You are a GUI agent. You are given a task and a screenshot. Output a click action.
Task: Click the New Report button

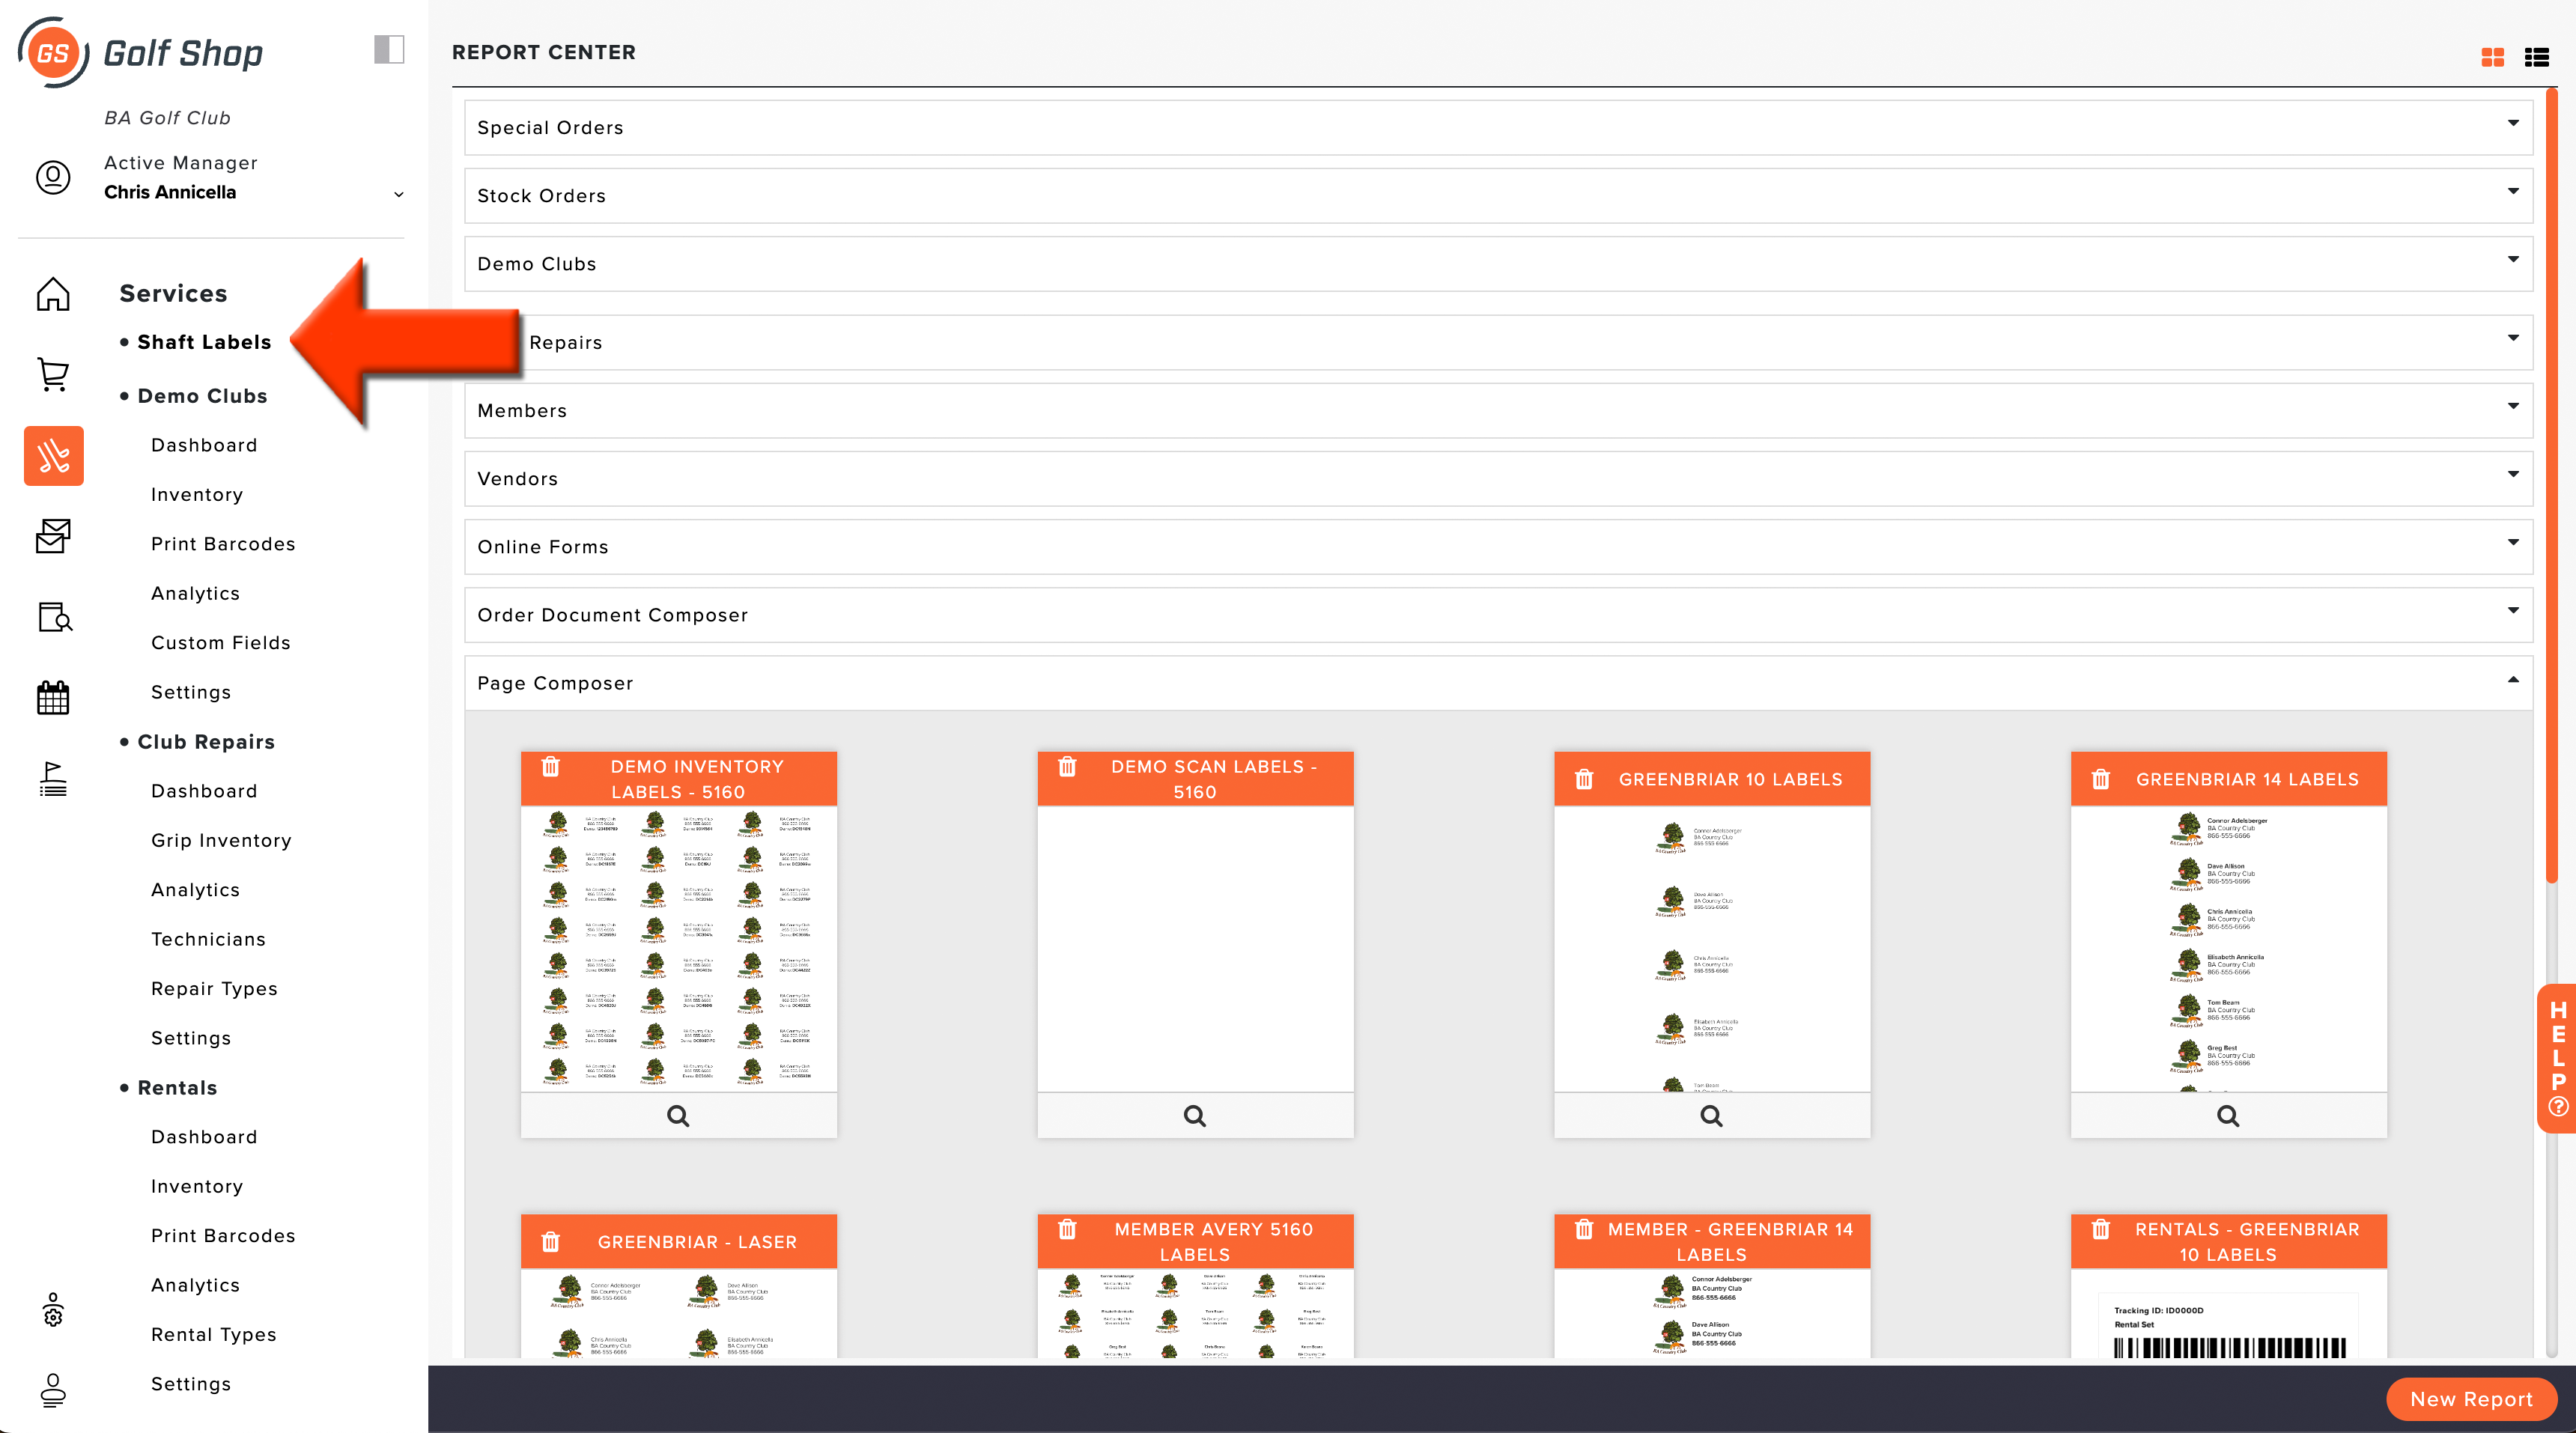pos(2471,1399)
